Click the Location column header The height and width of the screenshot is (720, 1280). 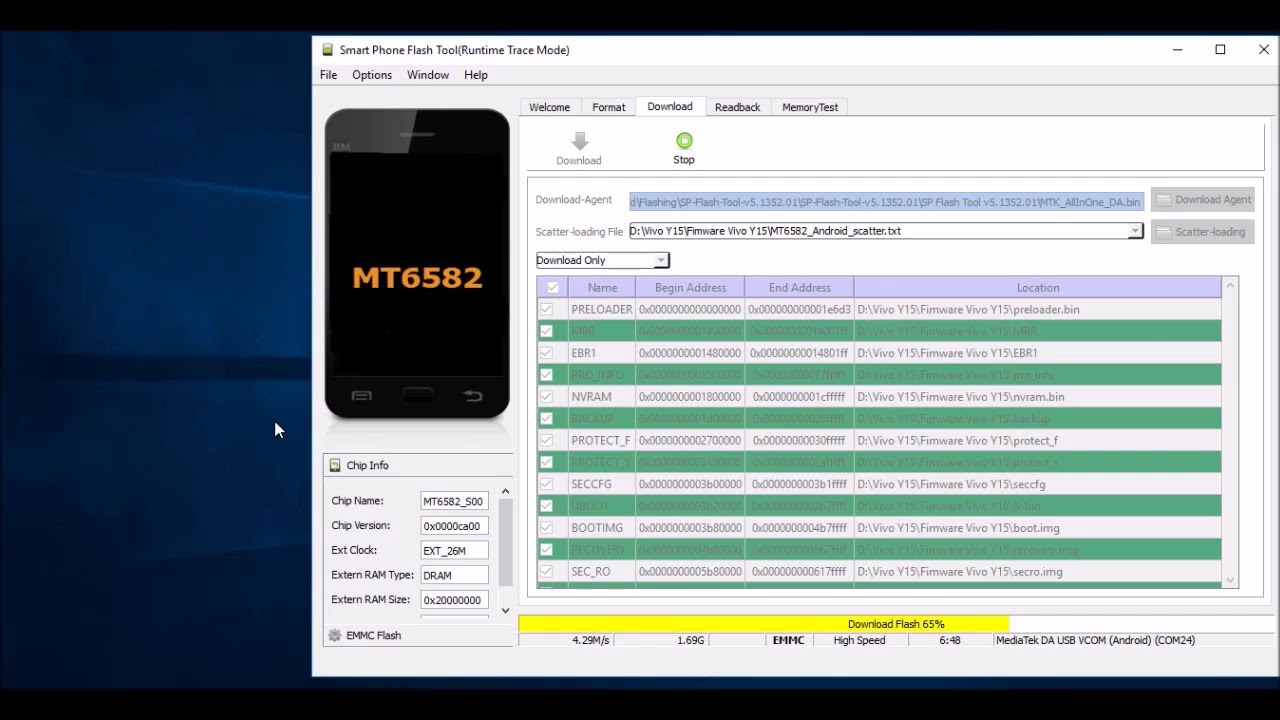(x=1038, y=288)
